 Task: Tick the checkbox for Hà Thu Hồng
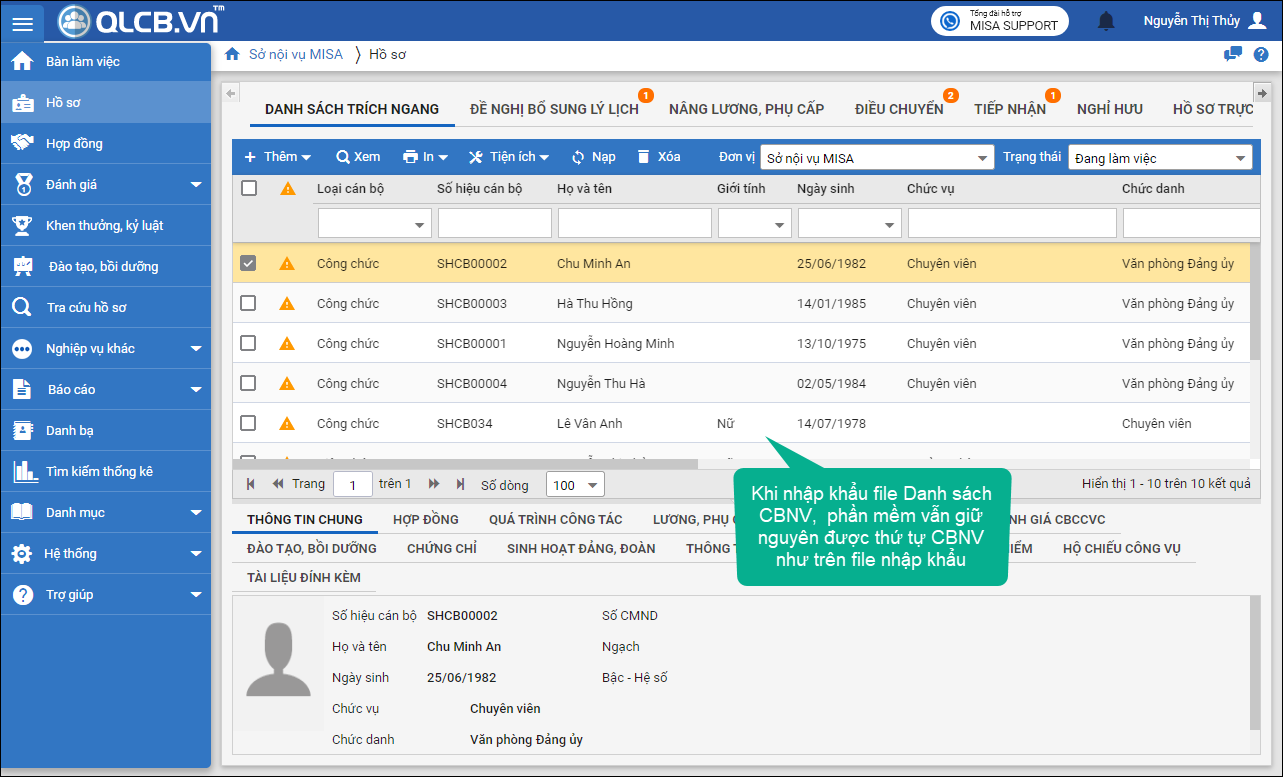click(x=249, y=303)
